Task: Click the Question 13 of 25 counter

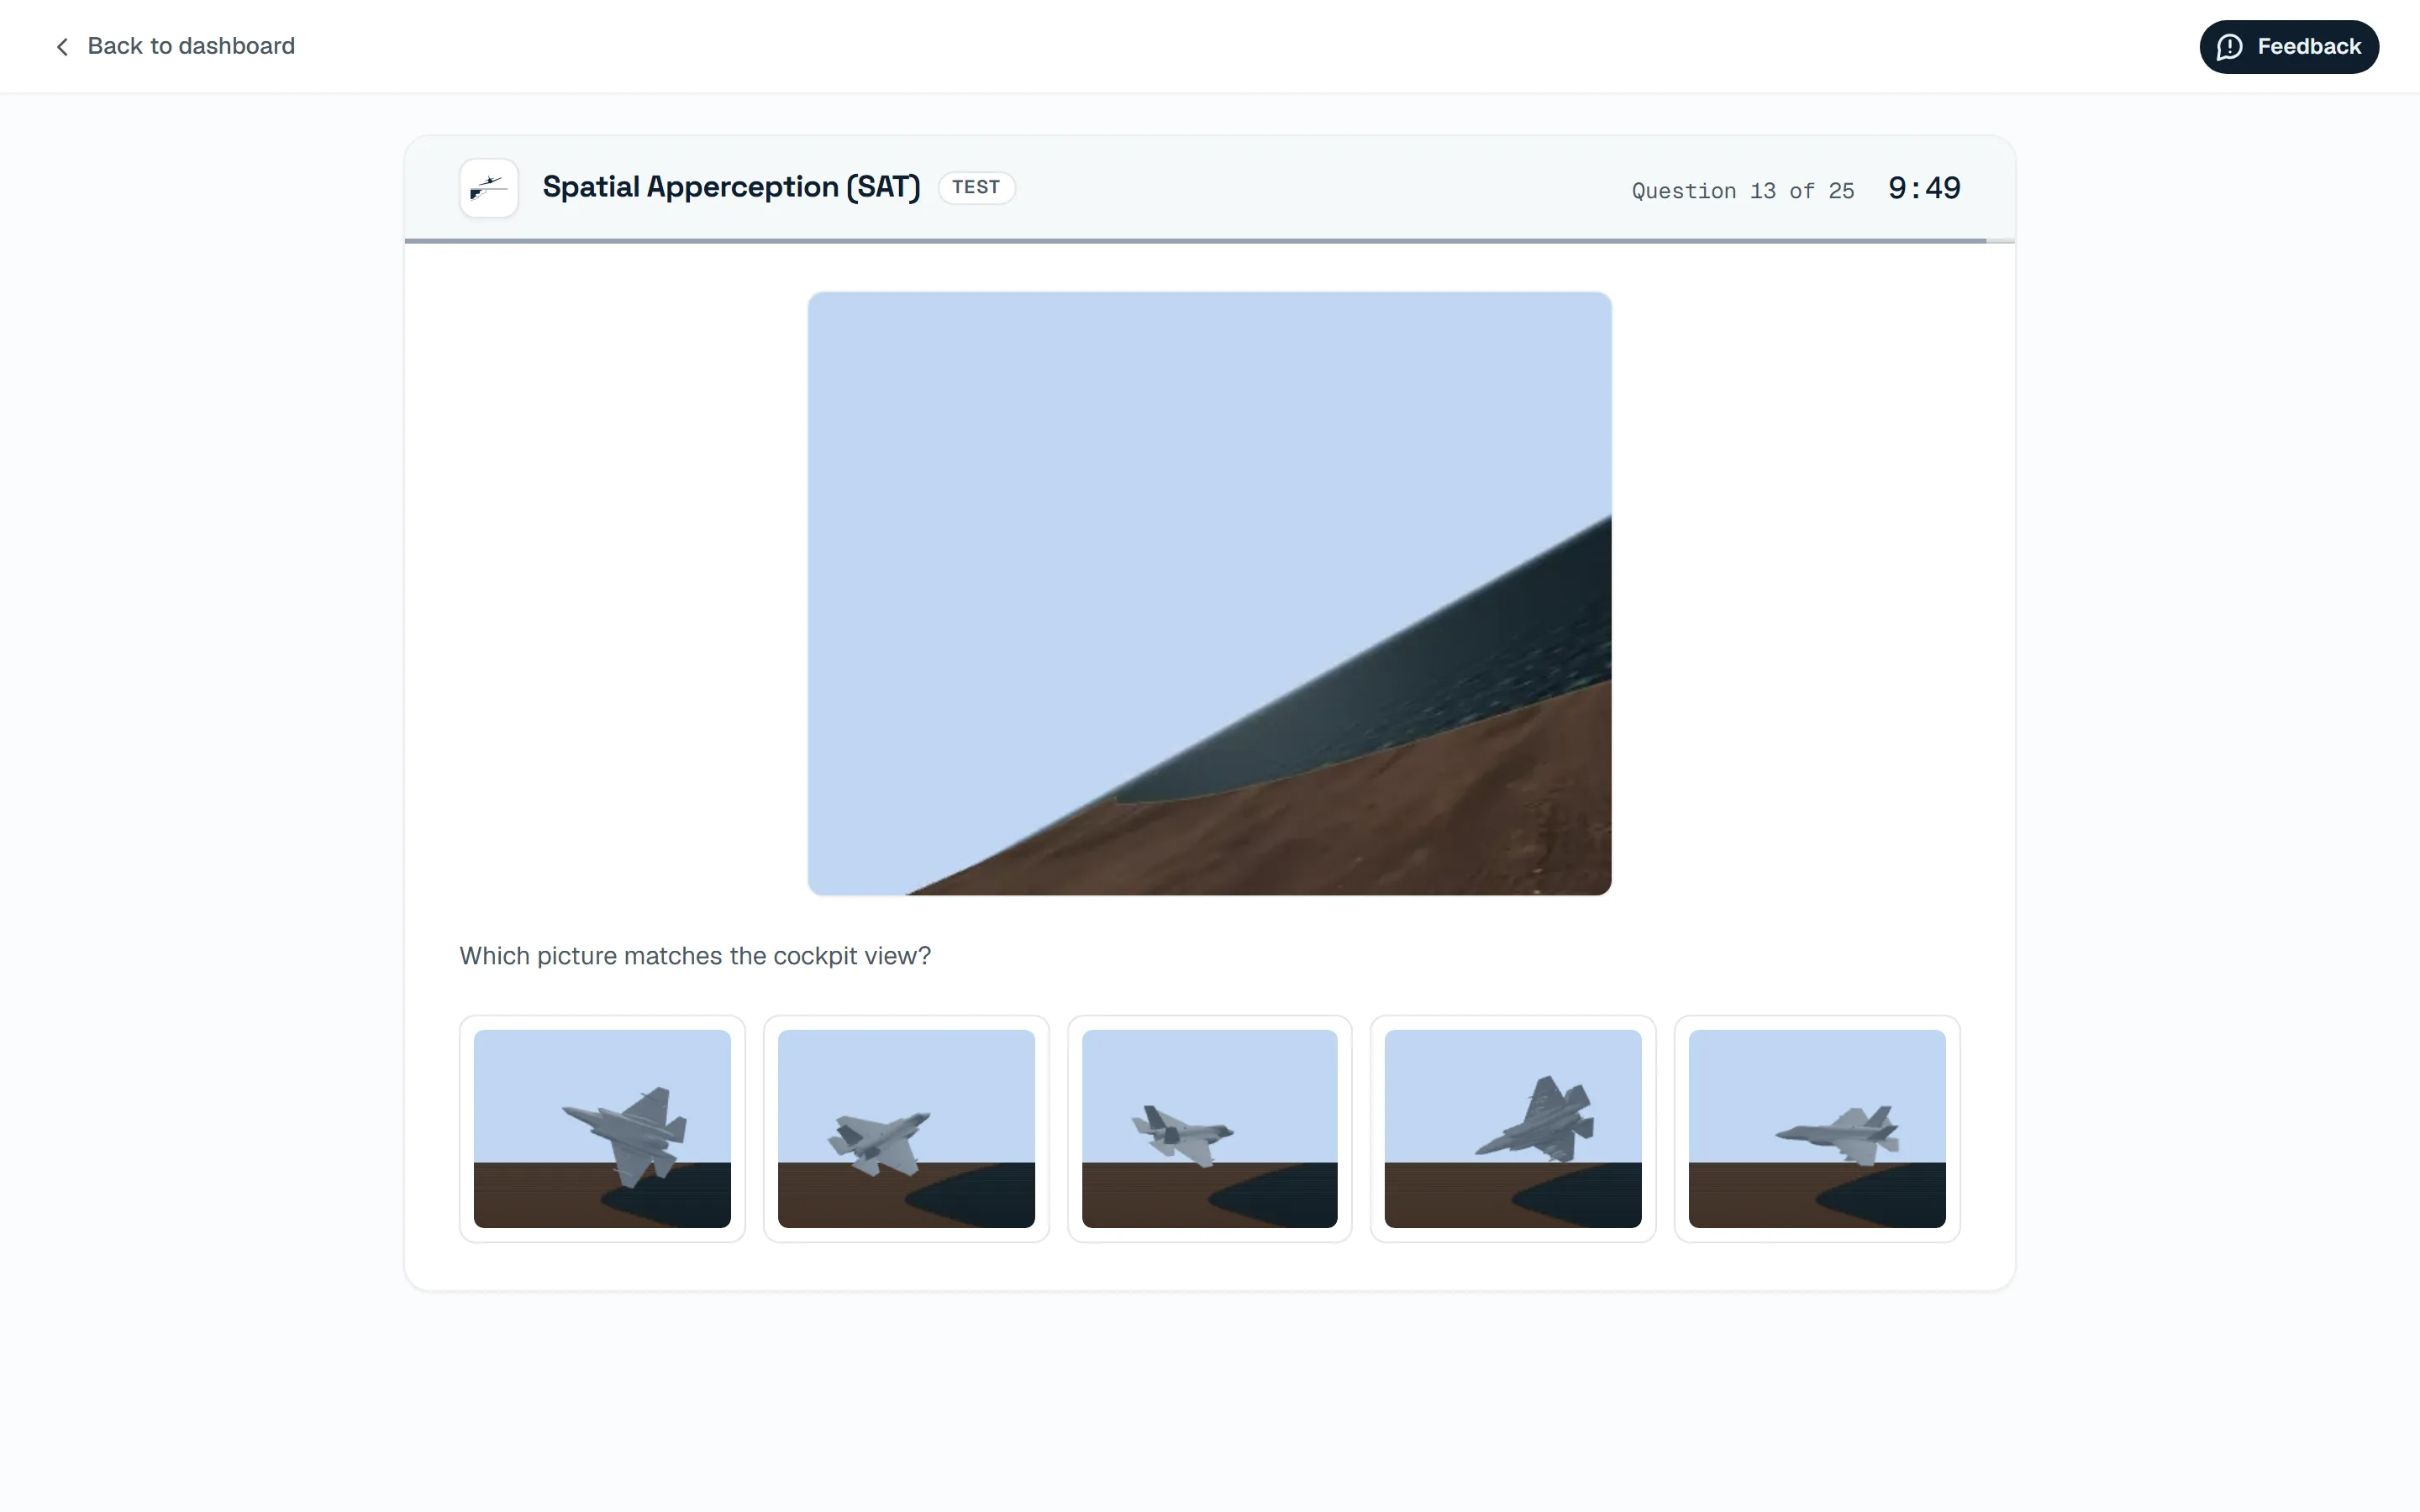Action: [x=1742, y=191]
